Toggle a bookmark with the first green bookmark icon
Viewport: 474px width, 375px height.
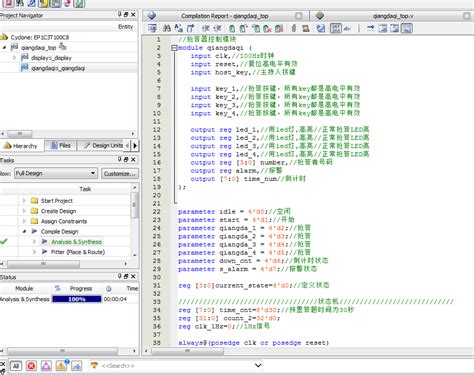pyautogui.click(x=232, y=28)
